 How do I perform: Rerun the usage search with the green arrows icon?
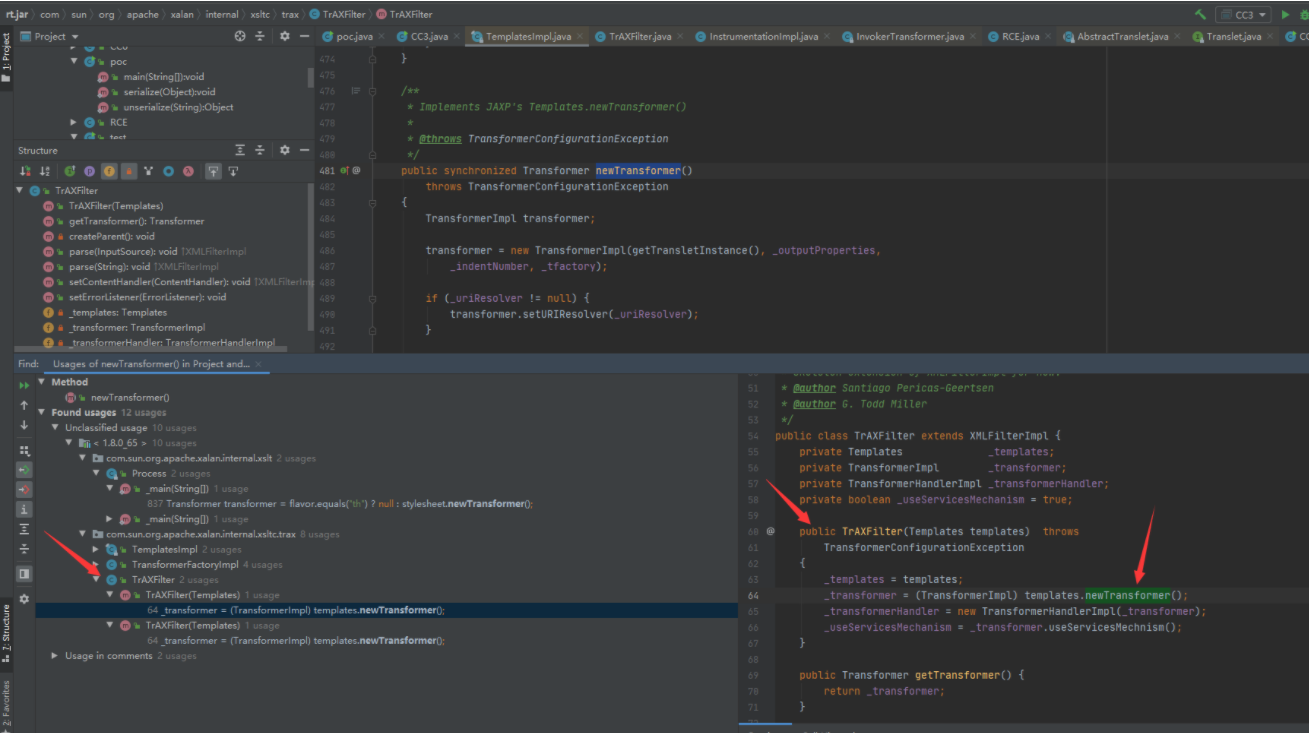tap(24, 385)
